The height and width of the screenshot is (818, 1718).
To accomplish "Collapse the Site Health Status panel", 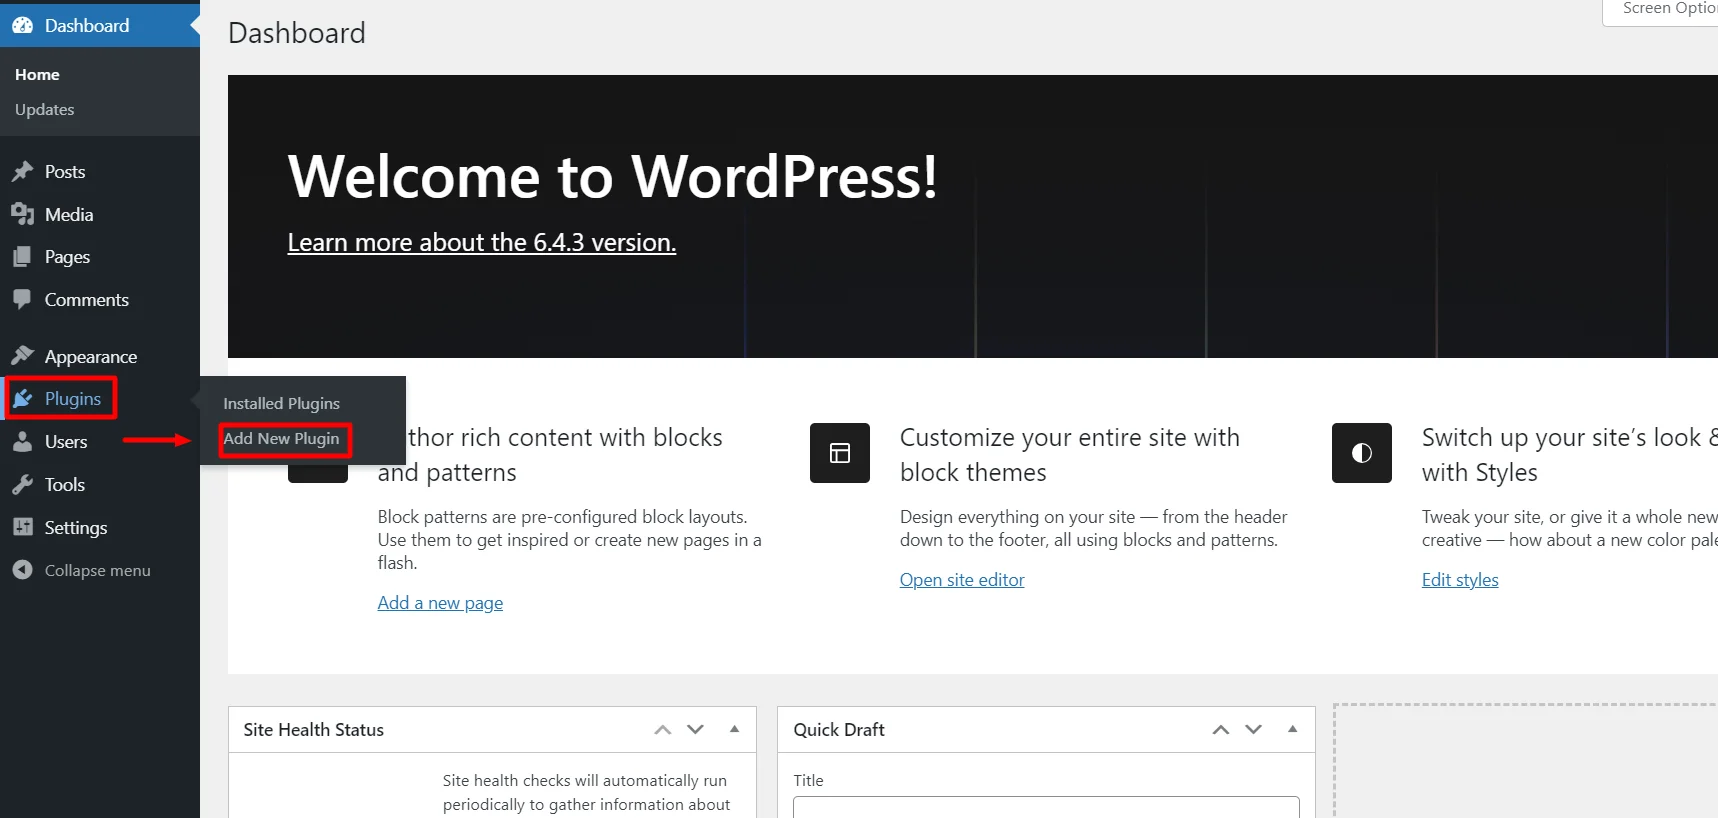I will [x=735, y=729].
